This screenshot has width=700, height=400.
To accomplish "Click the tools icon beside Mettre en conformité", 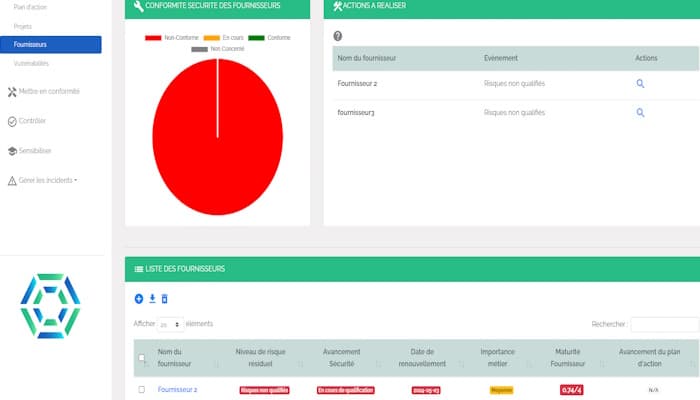I will [x=12, y=92].
